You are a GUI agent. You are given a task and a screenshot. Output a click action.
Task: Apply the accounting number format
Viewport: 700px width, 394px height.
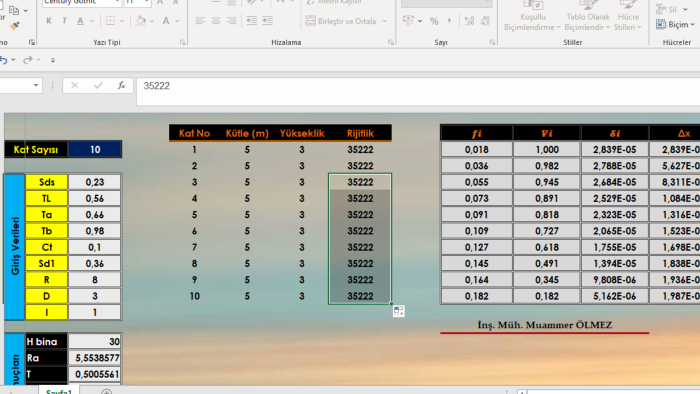pos(408,21)
